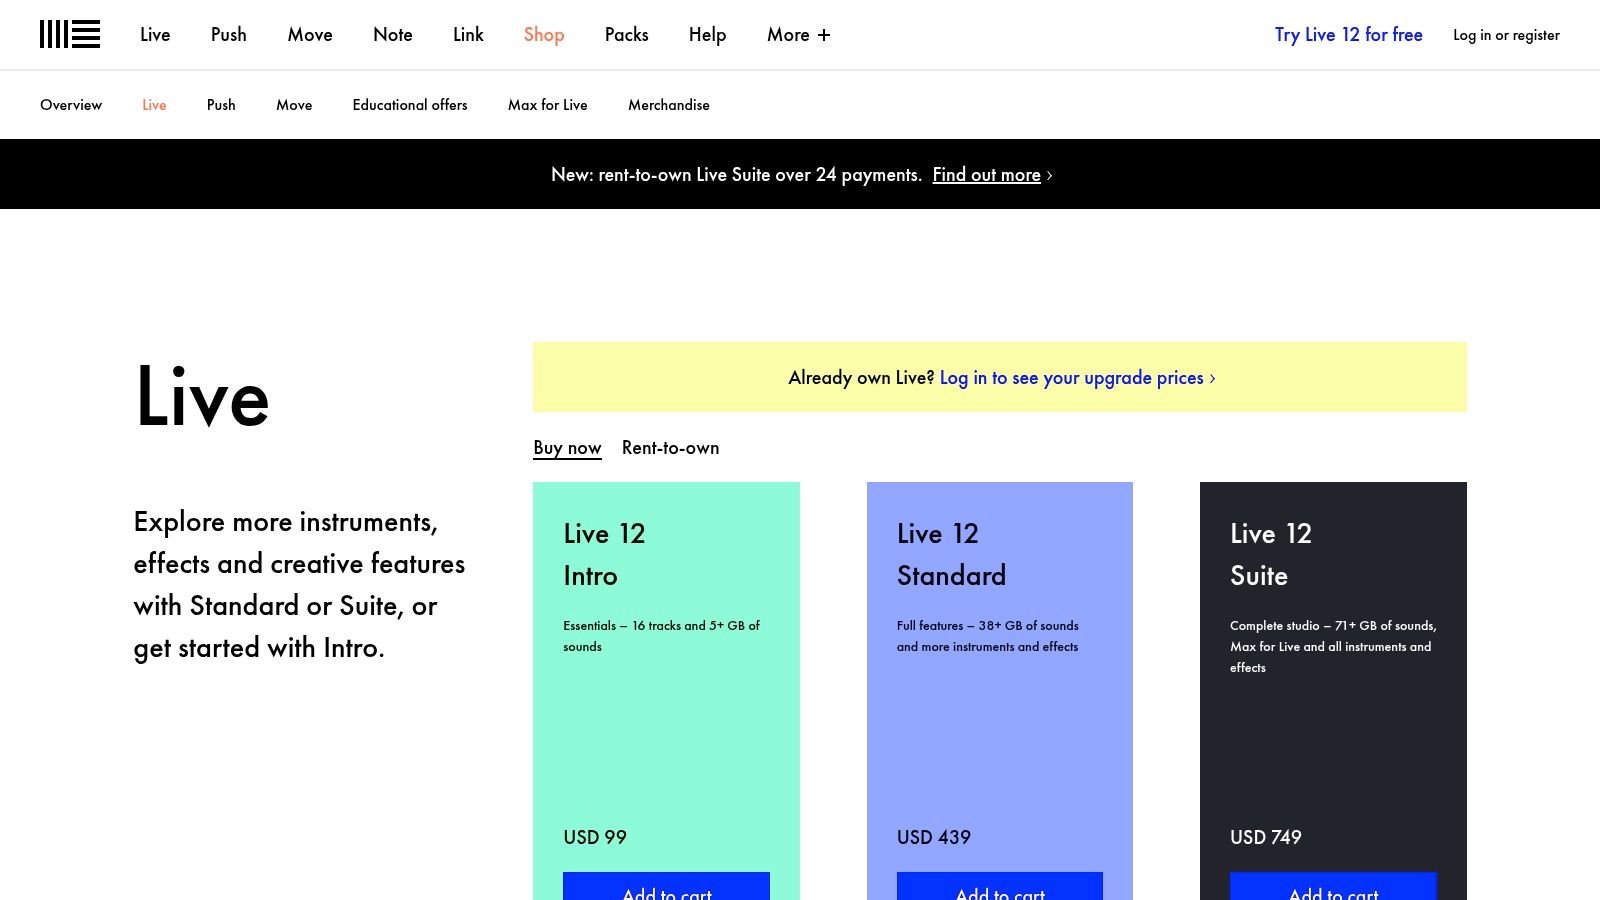Click the USD 749 price
The width and height of the screenshot is (1600, 900).
[x=1266, y=837]
